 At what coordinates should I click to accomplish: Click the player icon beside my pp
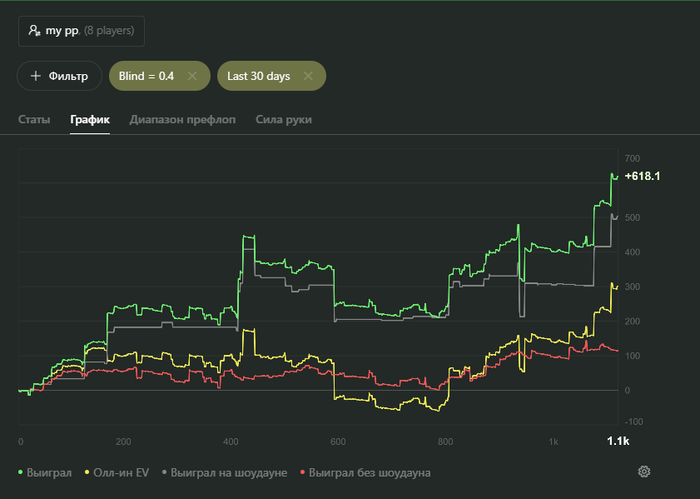pyautogui.click(x=35, y=31)
